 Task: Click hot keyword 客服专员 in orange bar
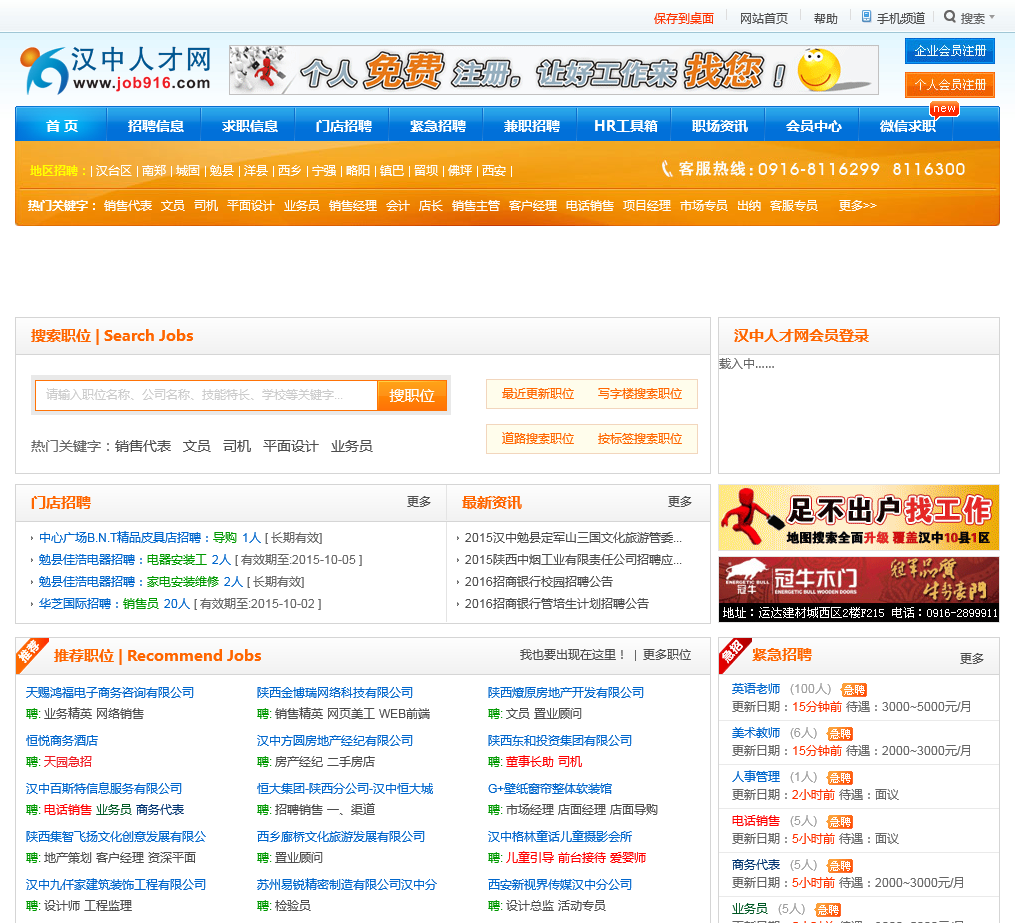tap(794, 206)
